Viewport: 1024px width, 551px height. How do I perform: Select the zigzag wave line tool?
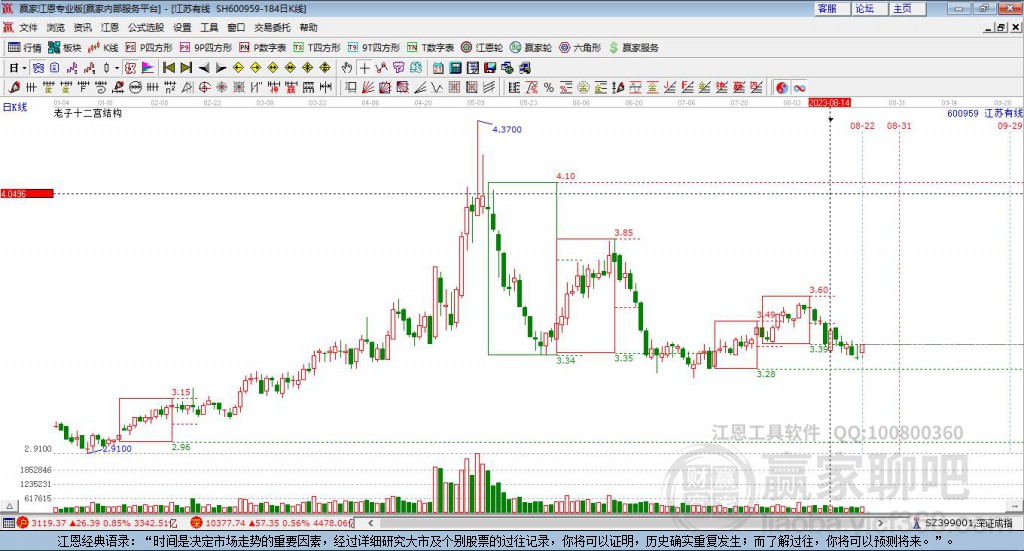(x=436, y=87)
